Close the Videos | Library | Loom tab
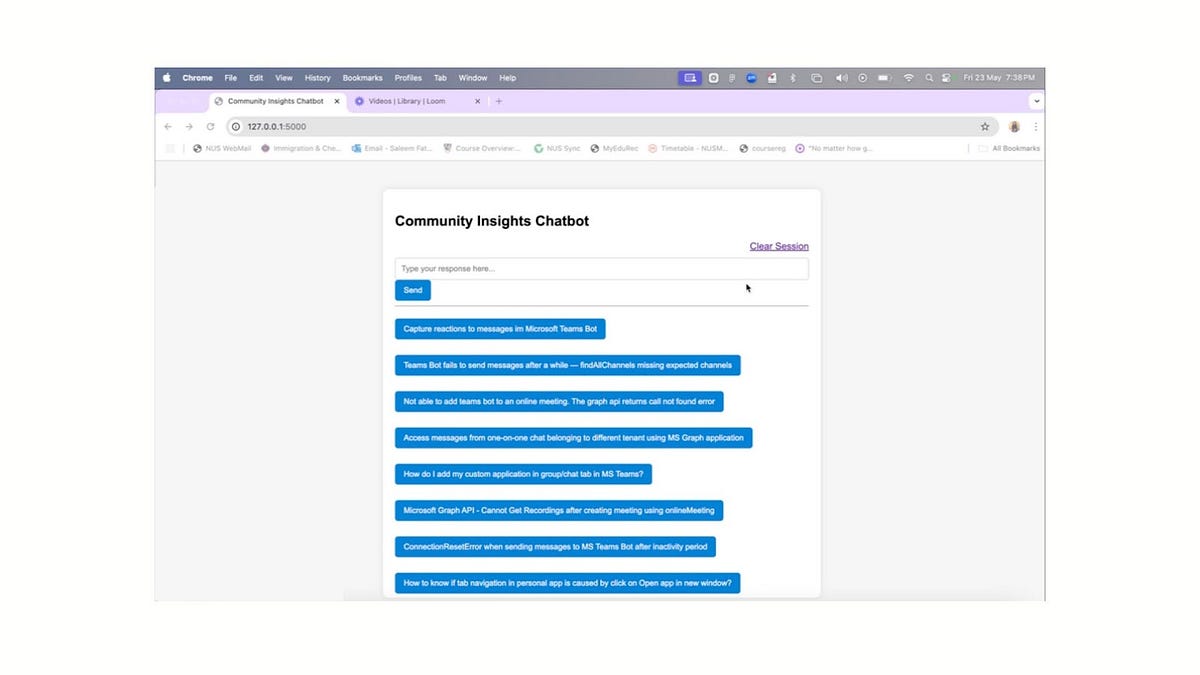The height and width of the screenshot is (675, 1200). click(477, 101)
